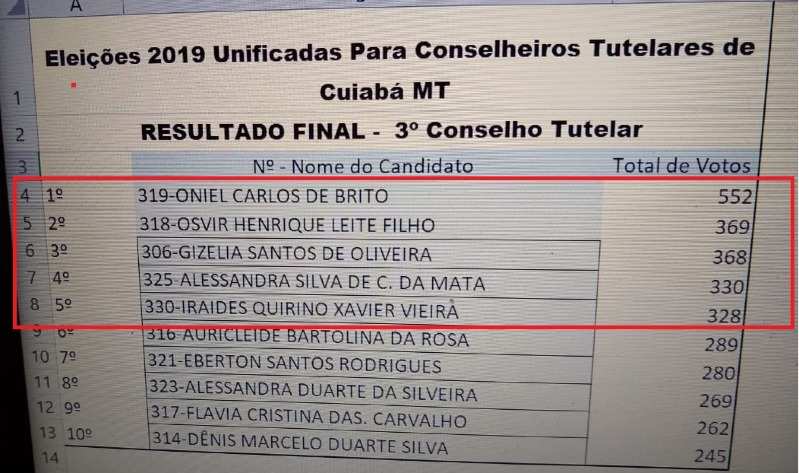
Task: Click the cell 325-ALESSANDRA SILVA DE C. DA MATA
Action: click(x=369, y=282)
